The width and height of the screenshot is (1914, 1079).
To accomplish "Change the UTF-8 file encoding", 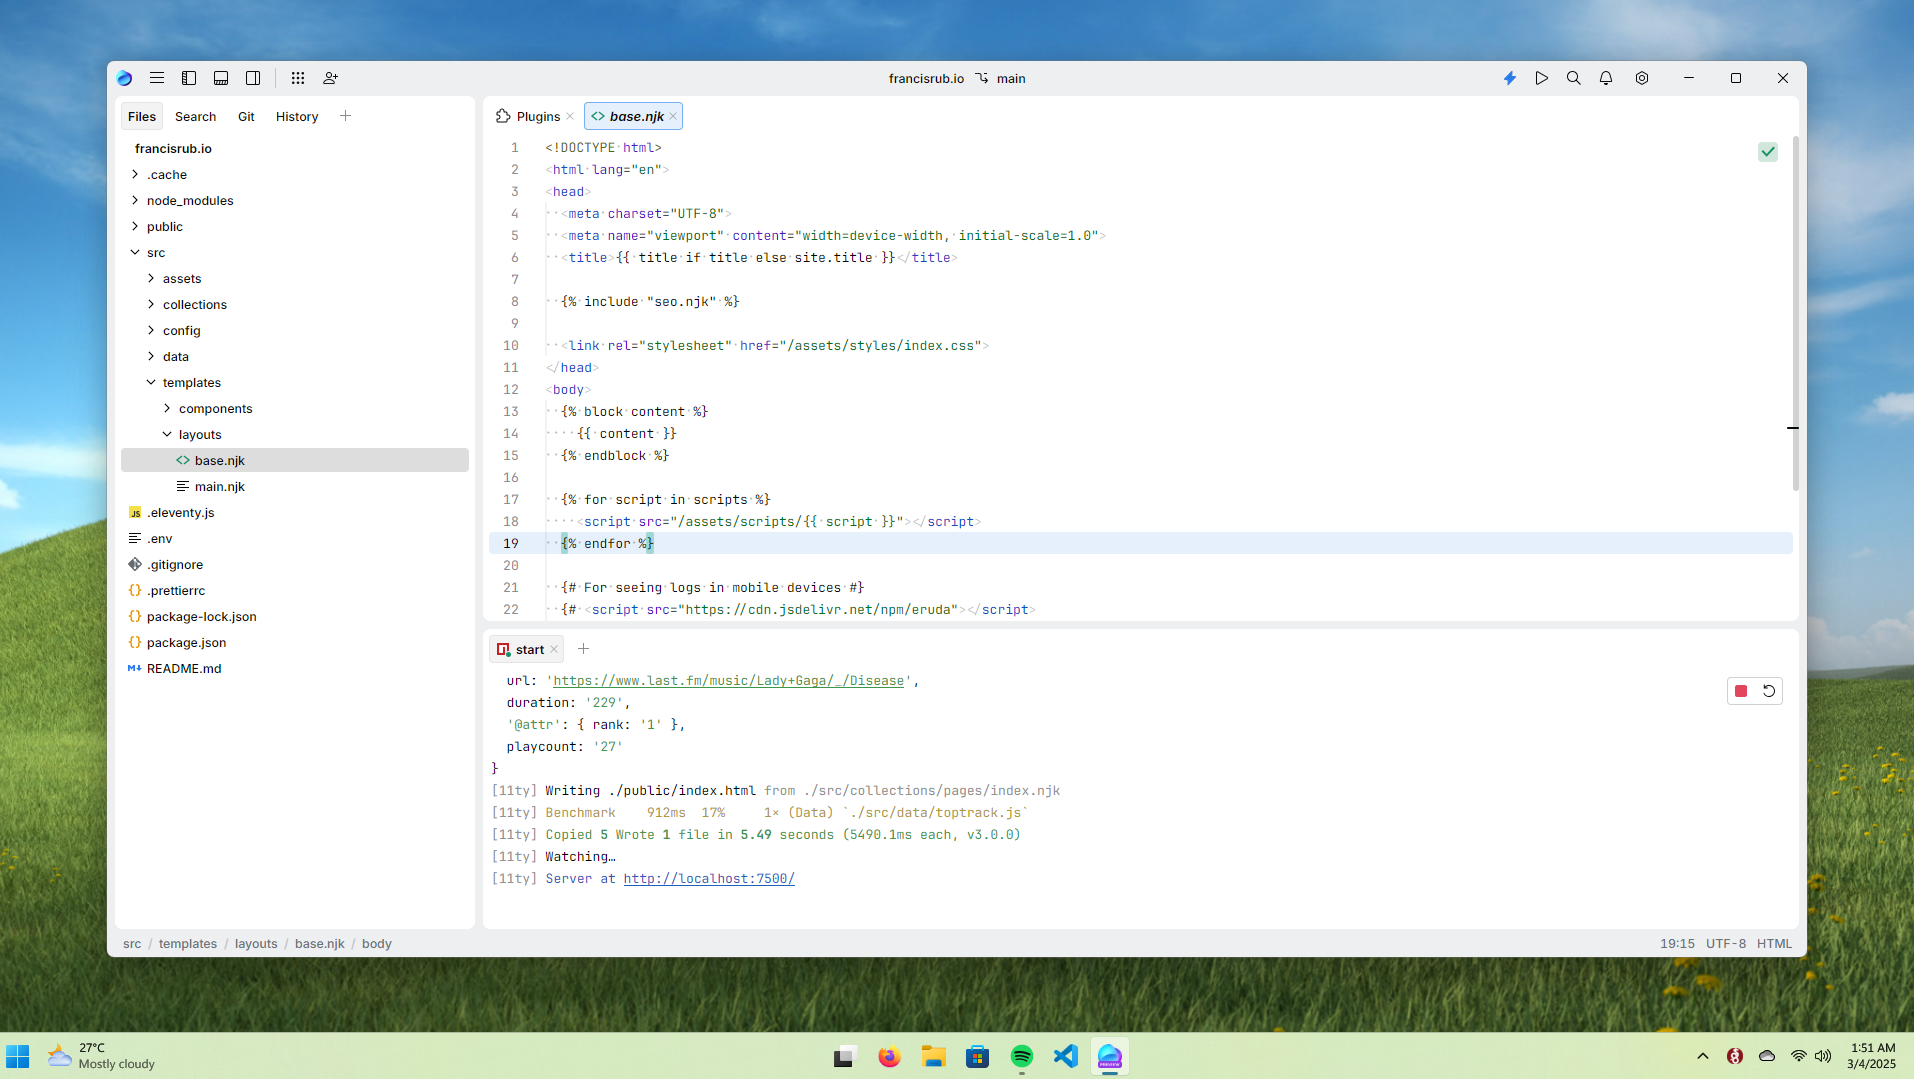I will (1726, 943).
